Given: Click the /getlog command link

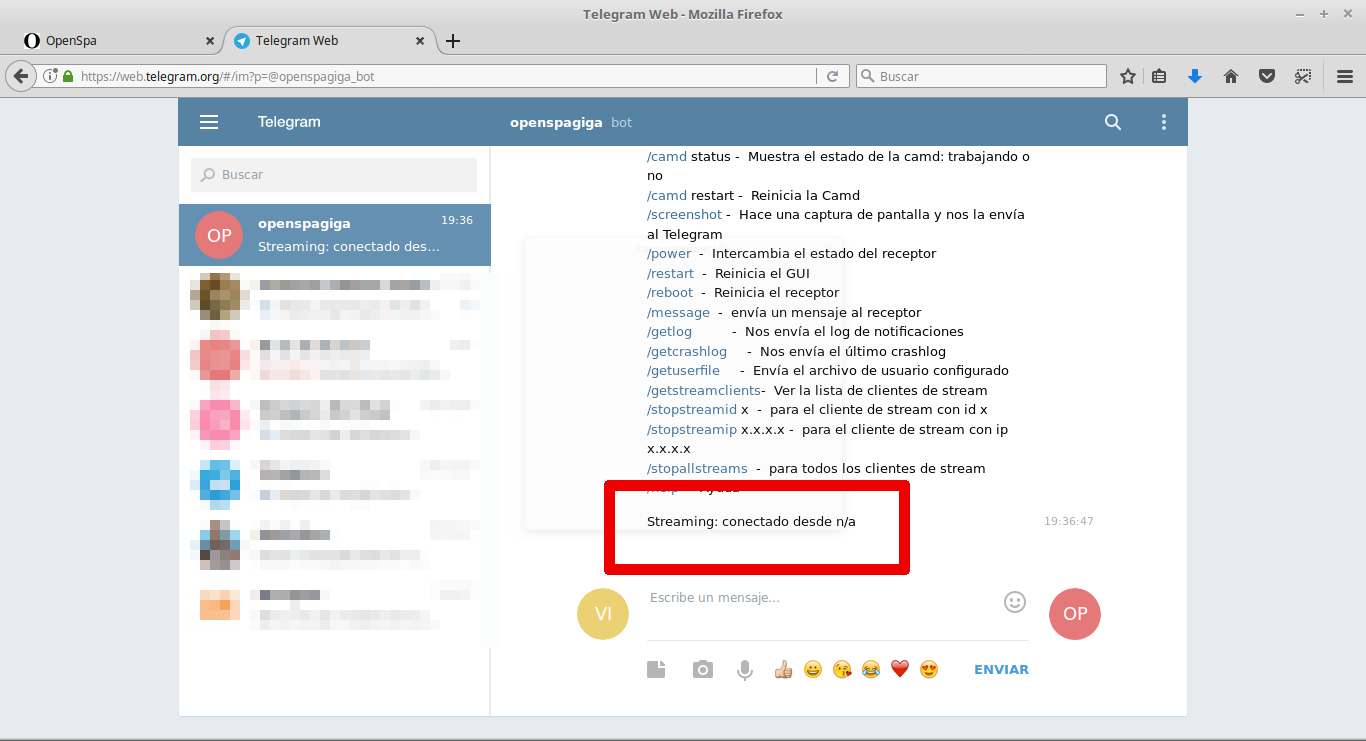Looking at the screenshot, I should pyautogui.click(x=669, y=332).
